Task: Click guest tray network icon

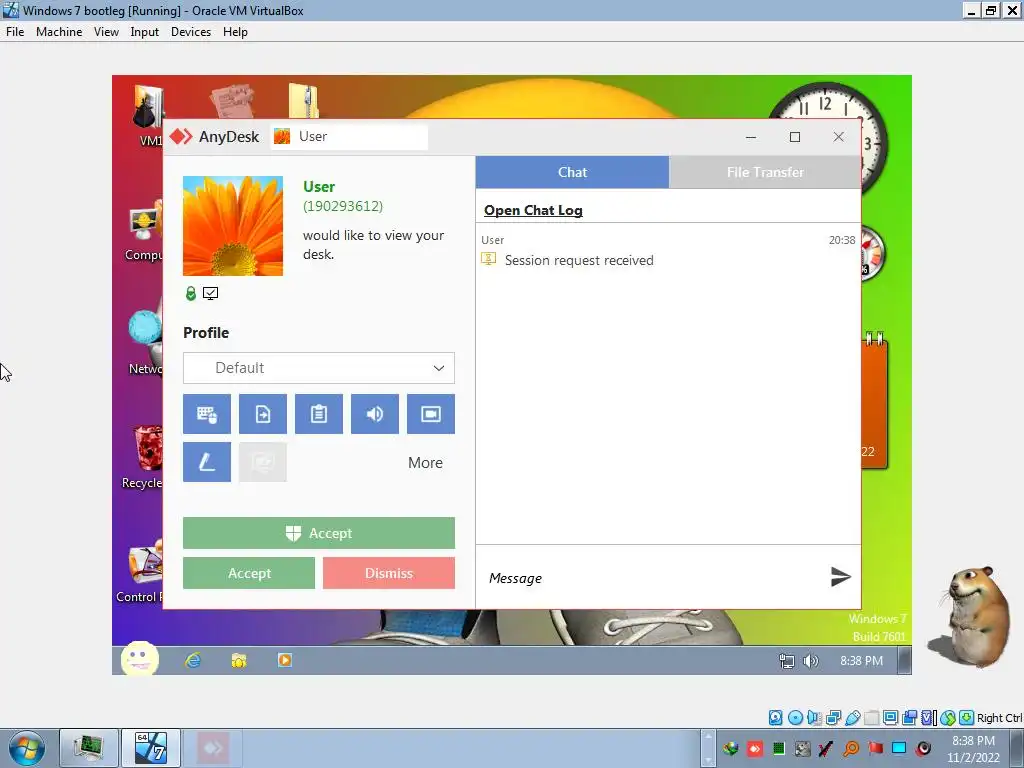Action: click(787, 662)
